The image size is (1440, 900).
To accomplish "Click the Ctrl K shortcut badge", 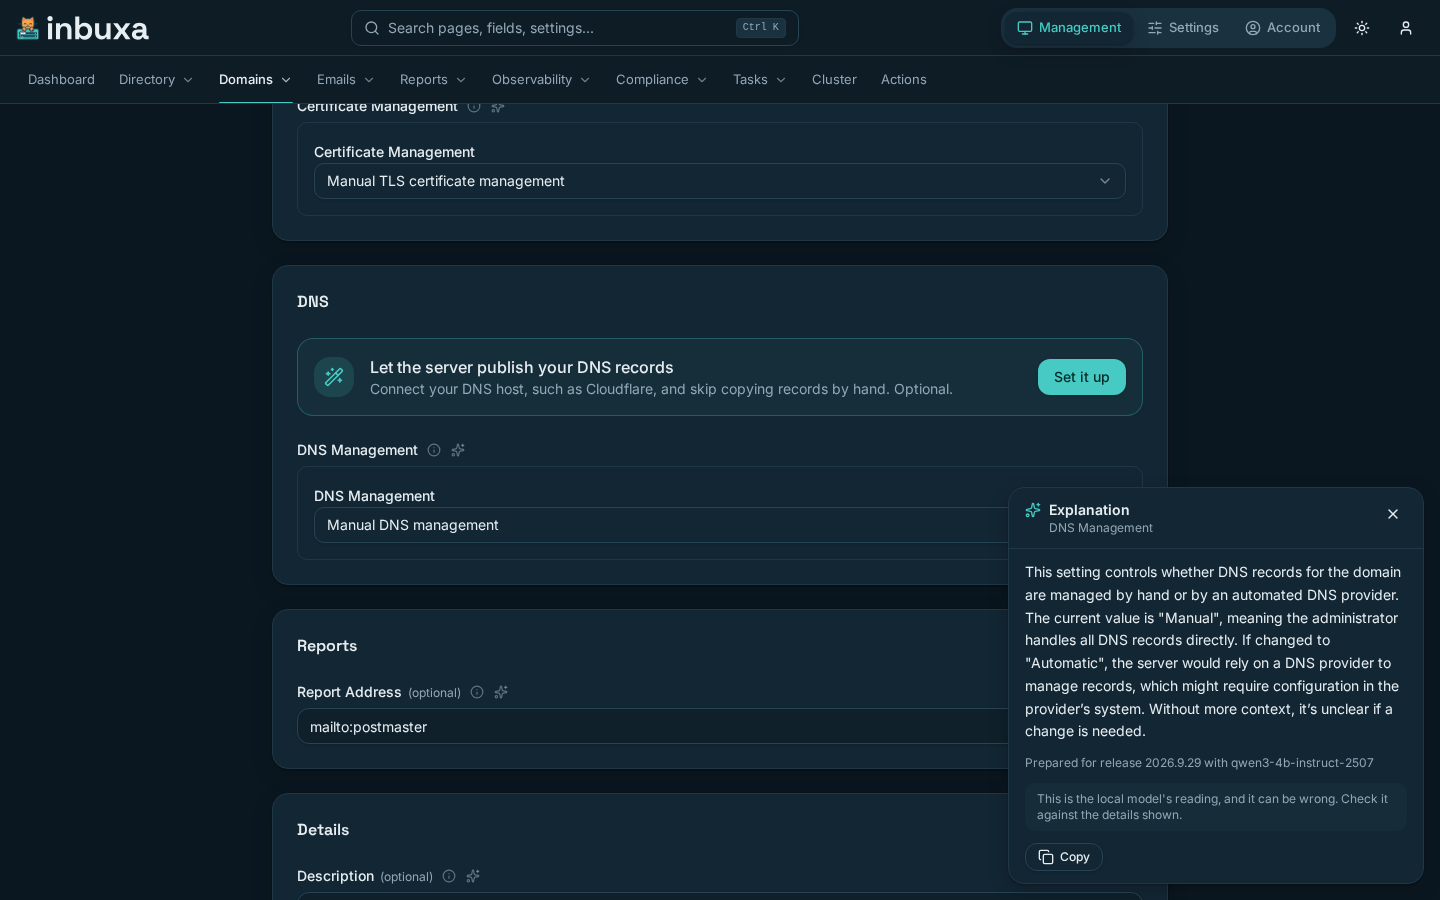I will 761,28.
